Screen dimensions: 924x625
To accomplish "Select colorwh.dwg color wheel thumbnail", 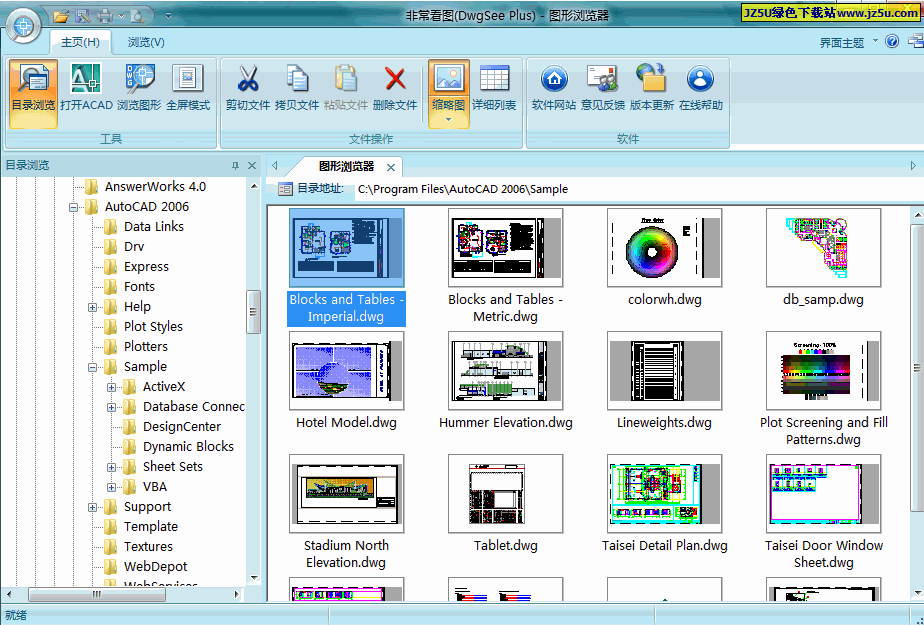I will [x=664, y=247].
